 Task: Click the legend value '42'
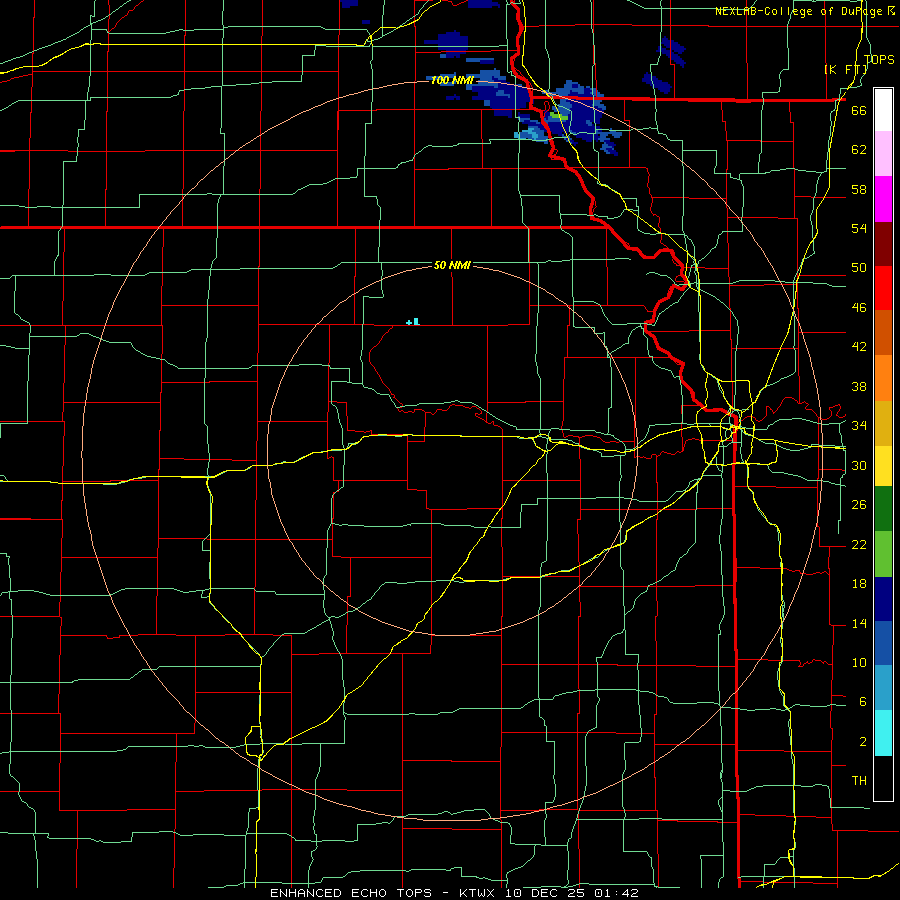pyautogui.click(x=859, y=347)
